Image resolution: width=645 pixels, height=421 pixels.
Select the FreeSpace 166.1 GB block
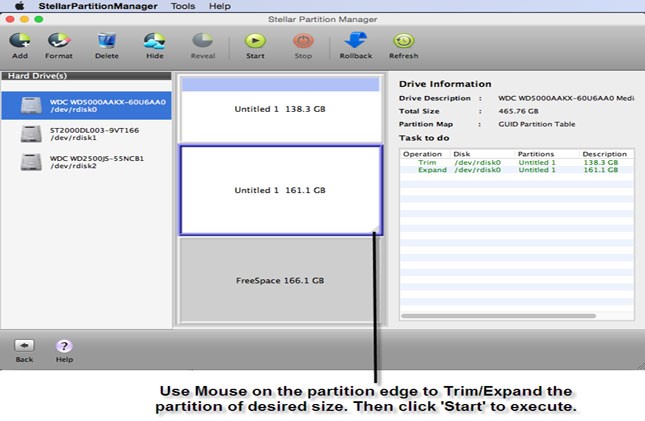pos(281,280)
